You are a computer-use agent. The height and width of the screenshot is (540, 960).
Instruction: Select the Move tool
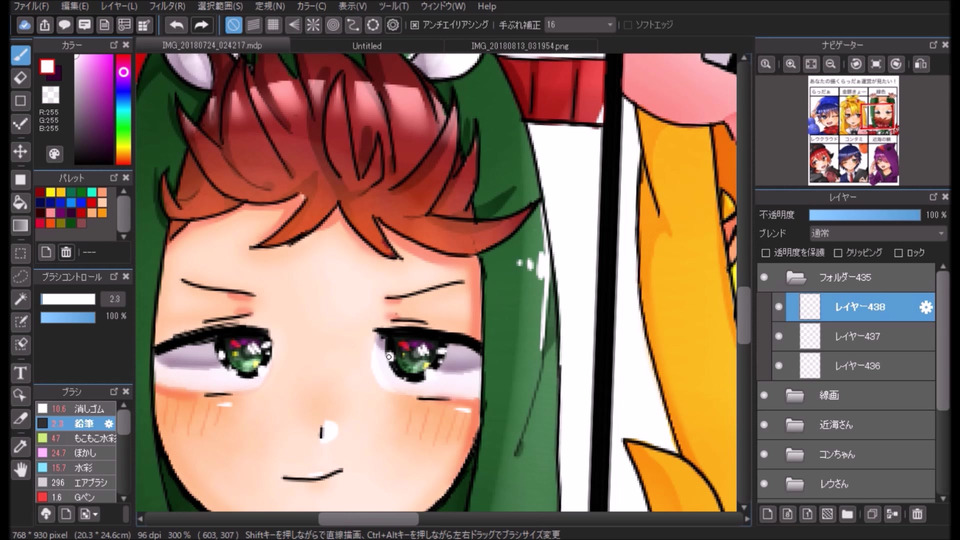[x=20, y=151]
